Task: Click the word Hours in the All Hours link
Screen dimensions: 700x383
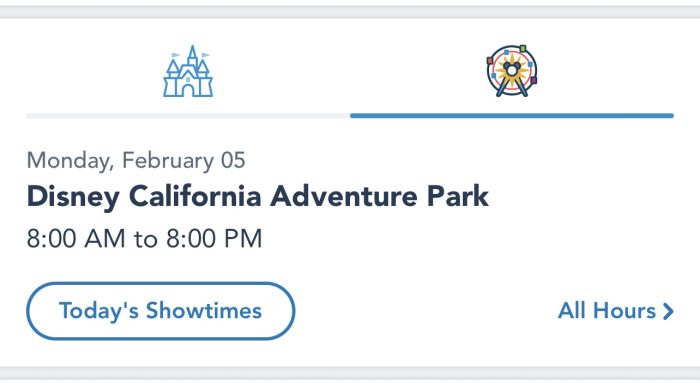Action: (x=624, y=311)
